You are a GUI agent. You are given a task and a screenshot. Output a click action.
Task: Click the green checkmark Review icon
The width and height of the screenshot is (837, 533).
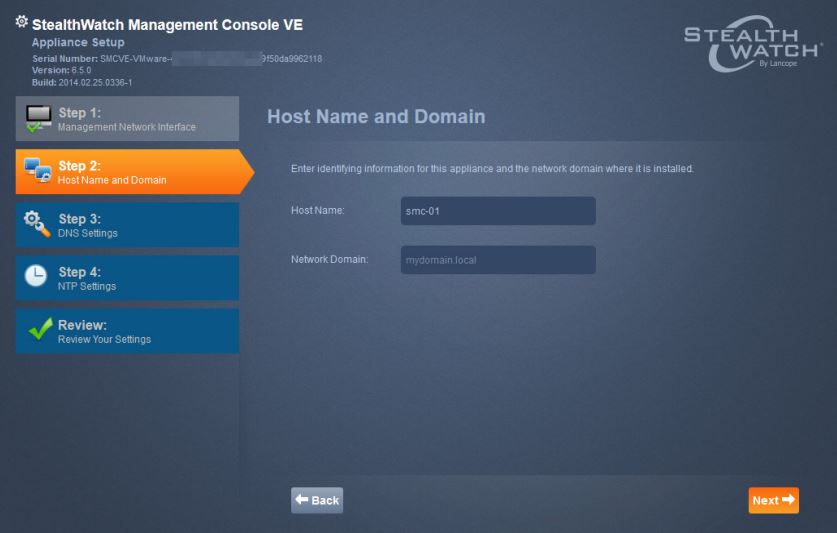(x=41, y=329)
